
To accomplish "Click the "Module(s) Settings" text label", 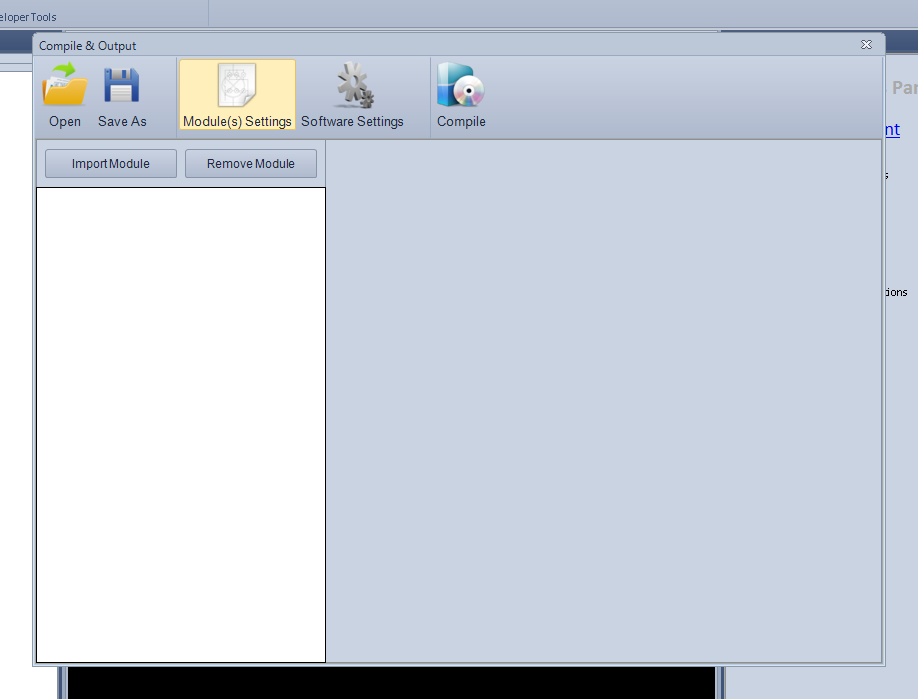I will tap(237, 121).
